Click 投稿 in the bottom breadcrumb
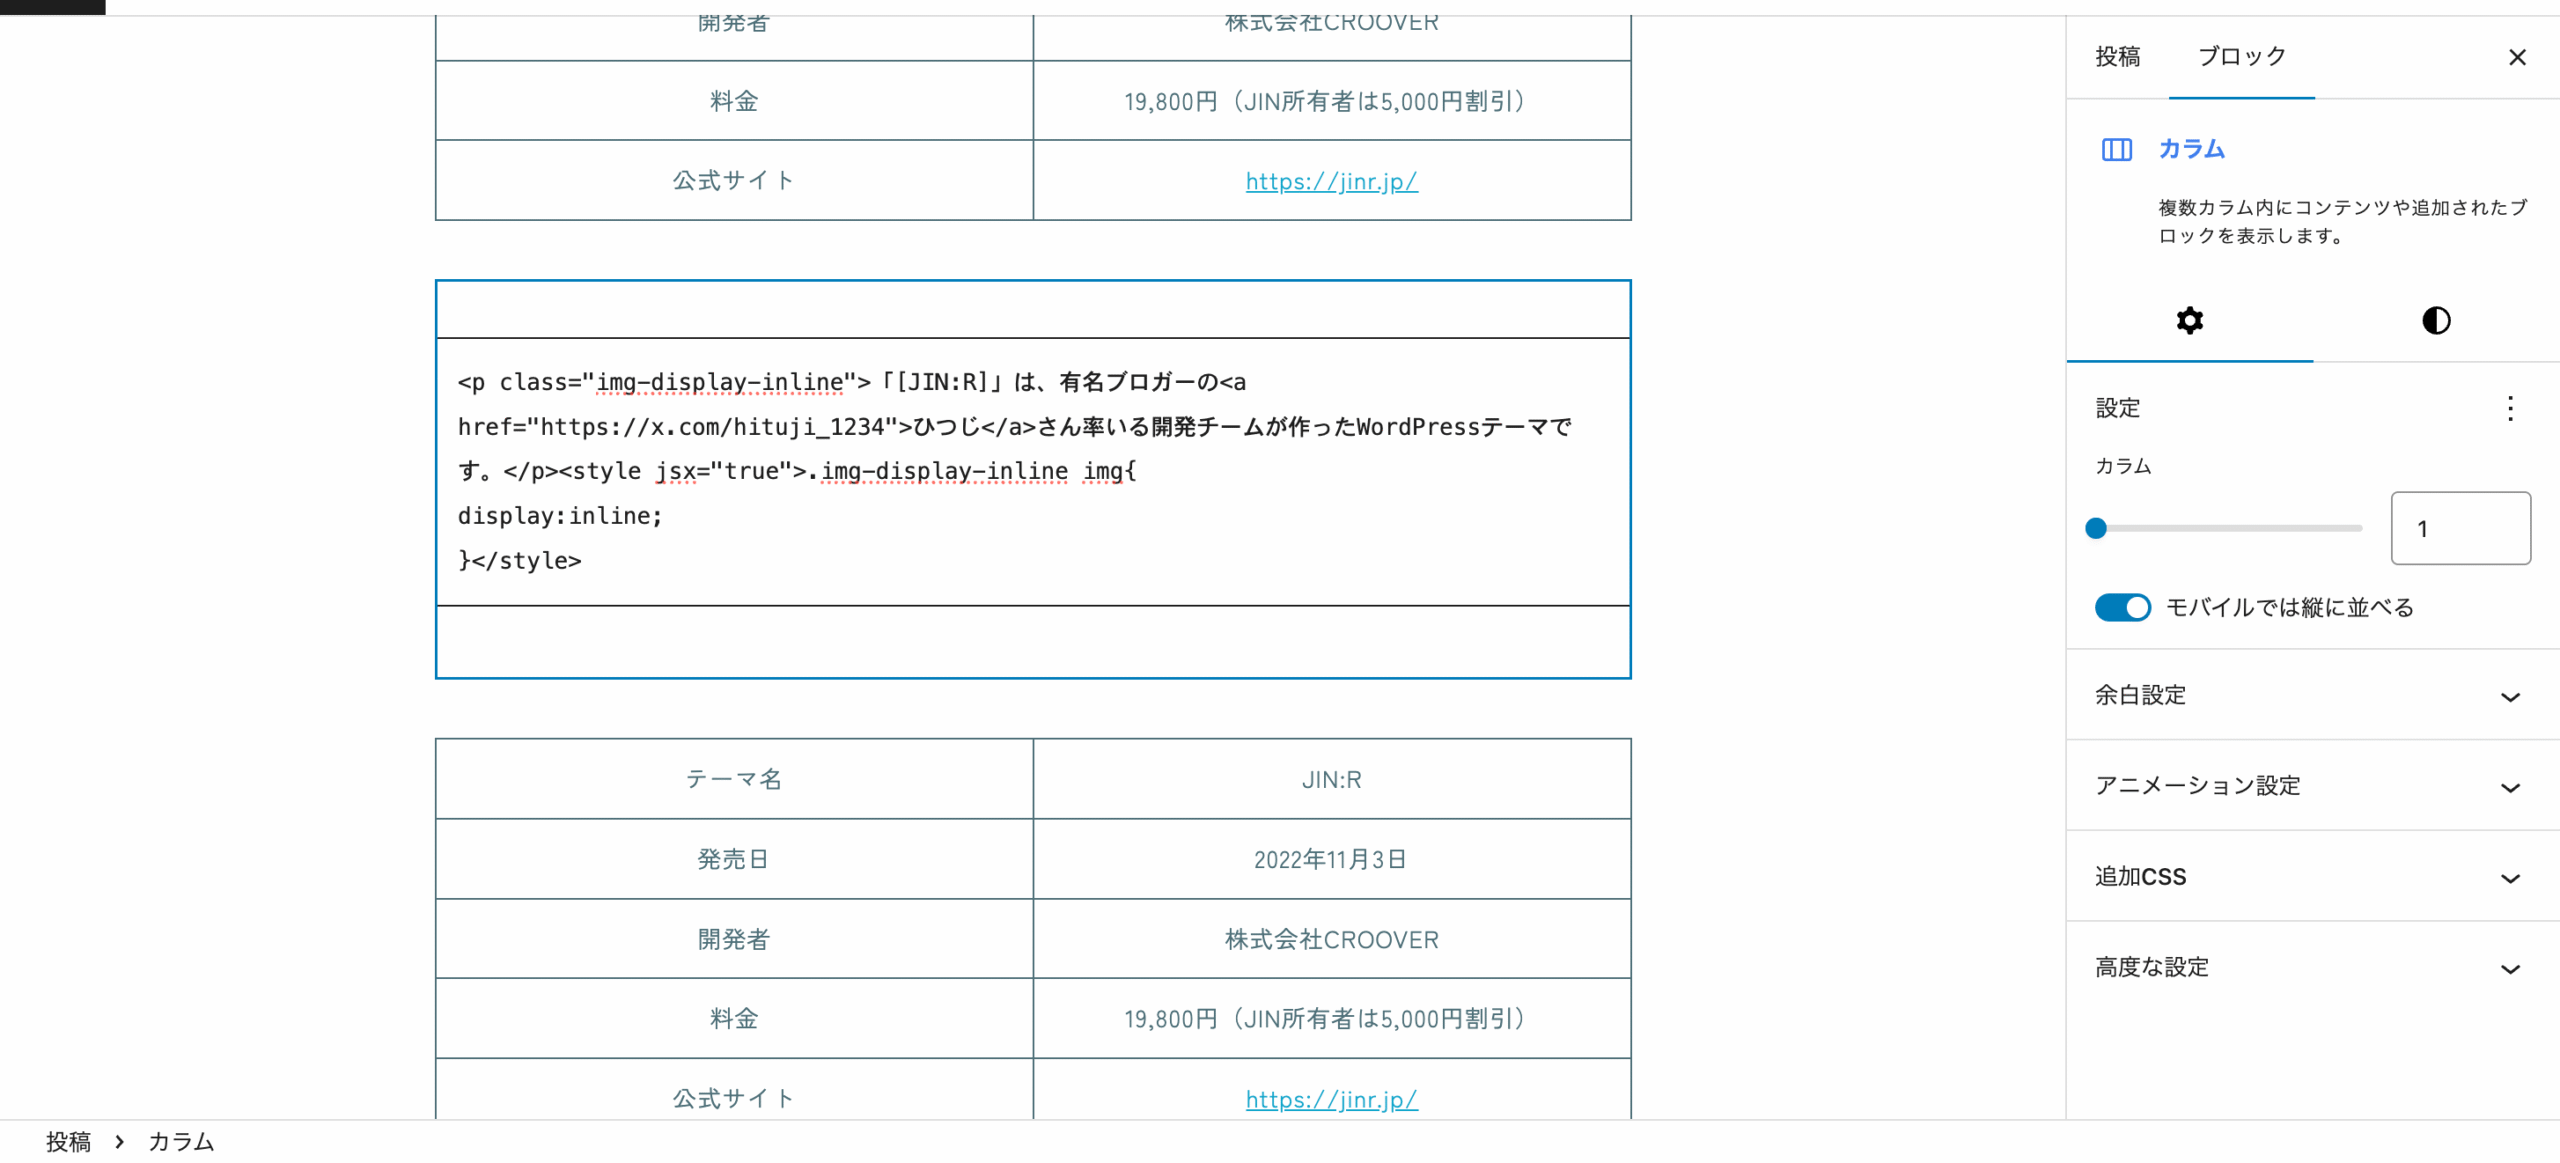The image size is (2560, 1163). (x=68, y=1141)
